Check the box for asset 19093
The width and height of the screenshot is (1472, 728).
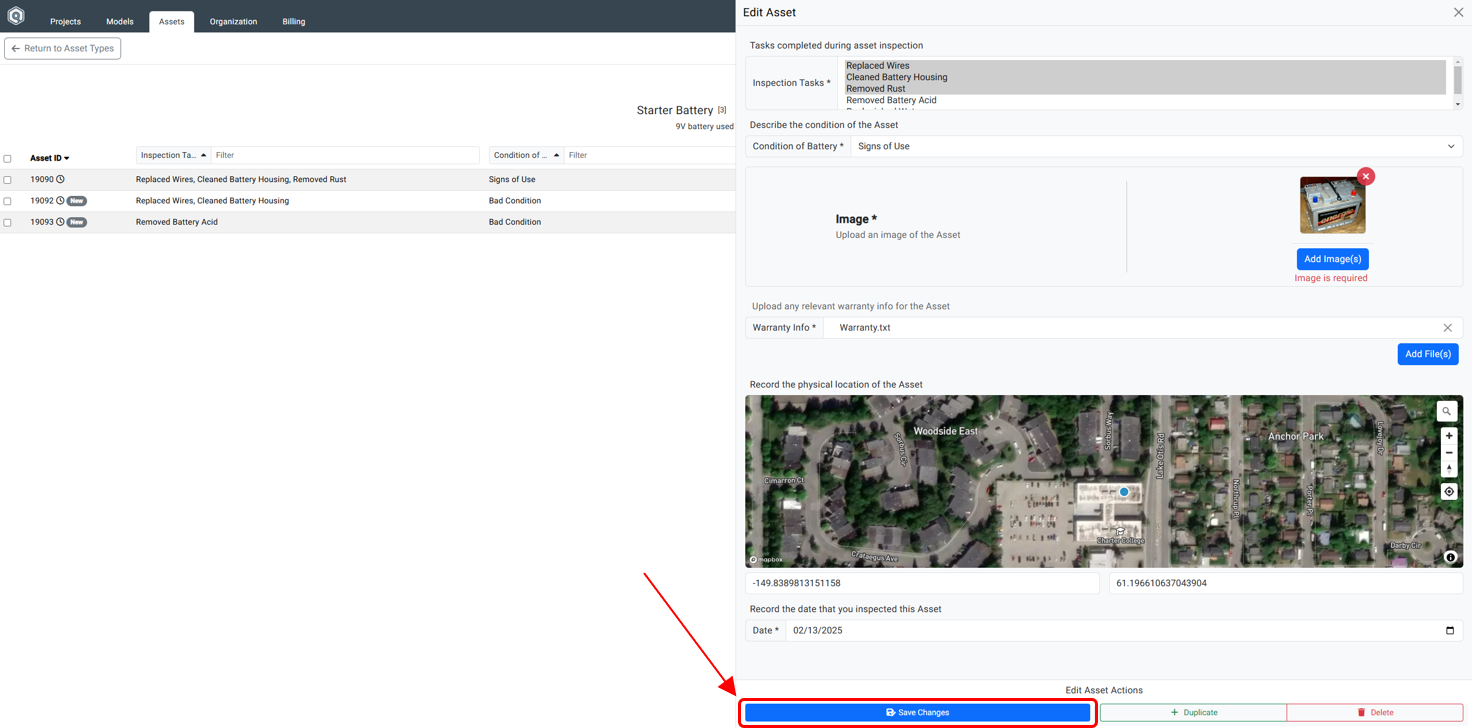pos(8,222)
